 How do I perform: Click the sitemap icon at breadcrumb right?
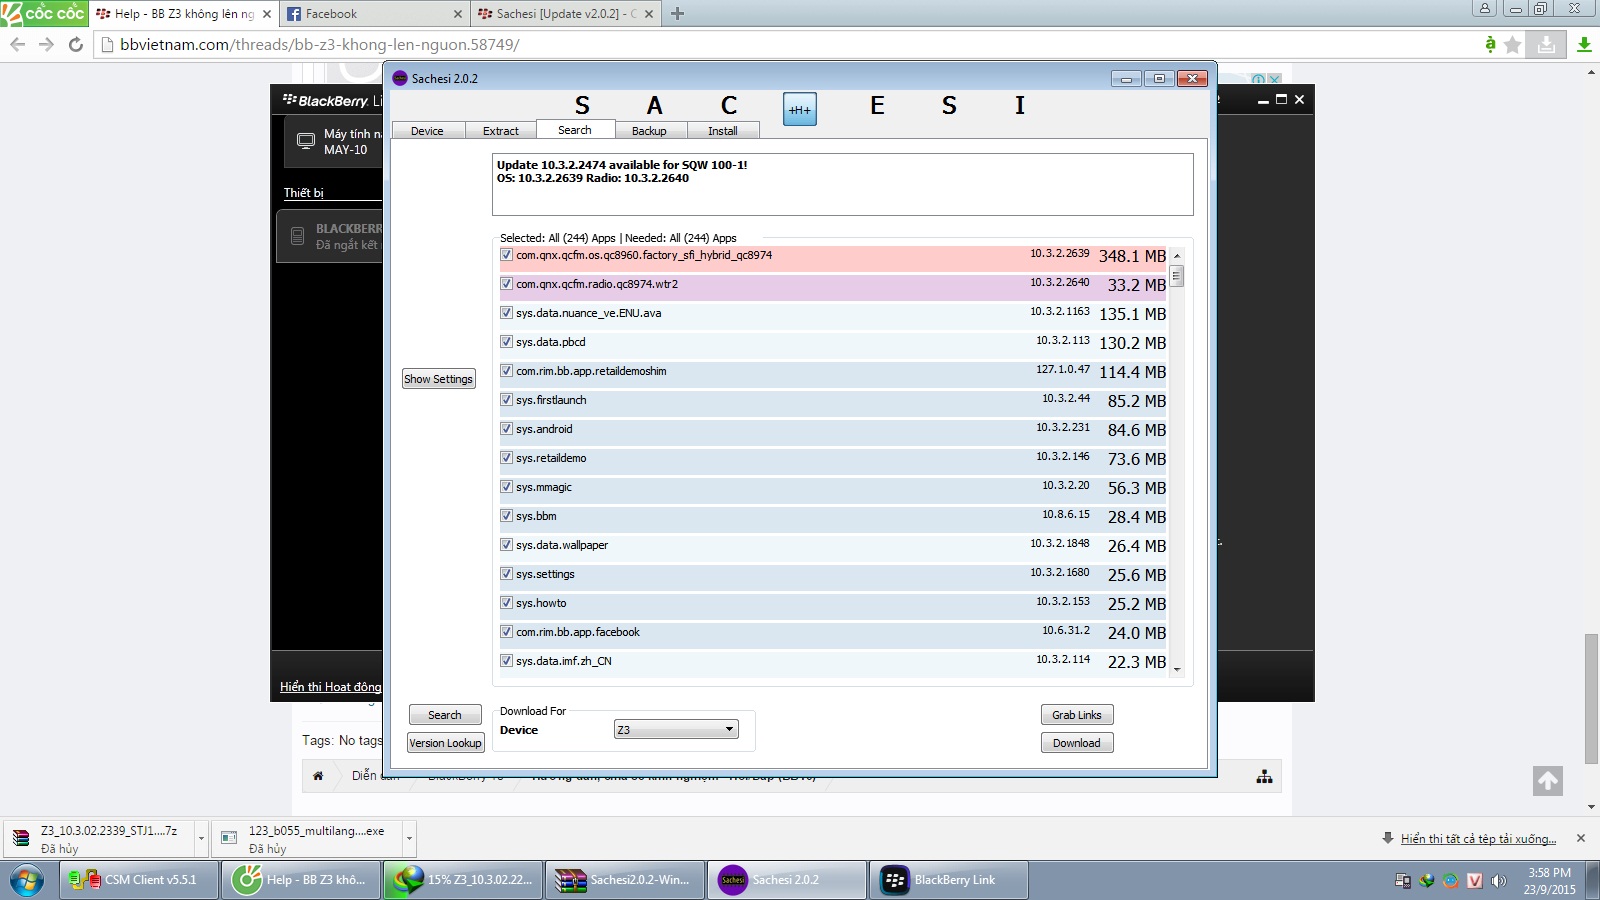(x=1264, y=777)
